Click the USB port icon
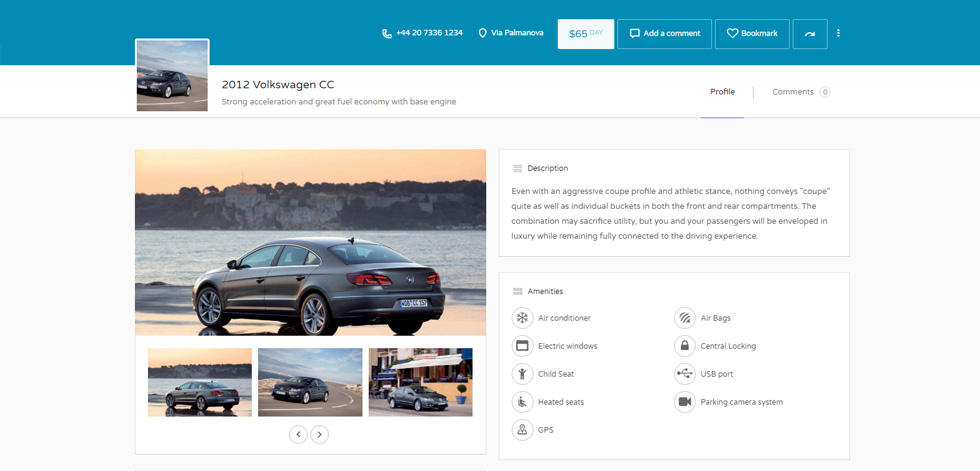Viewport: 980px width, 471px height. tap(685, 374)
